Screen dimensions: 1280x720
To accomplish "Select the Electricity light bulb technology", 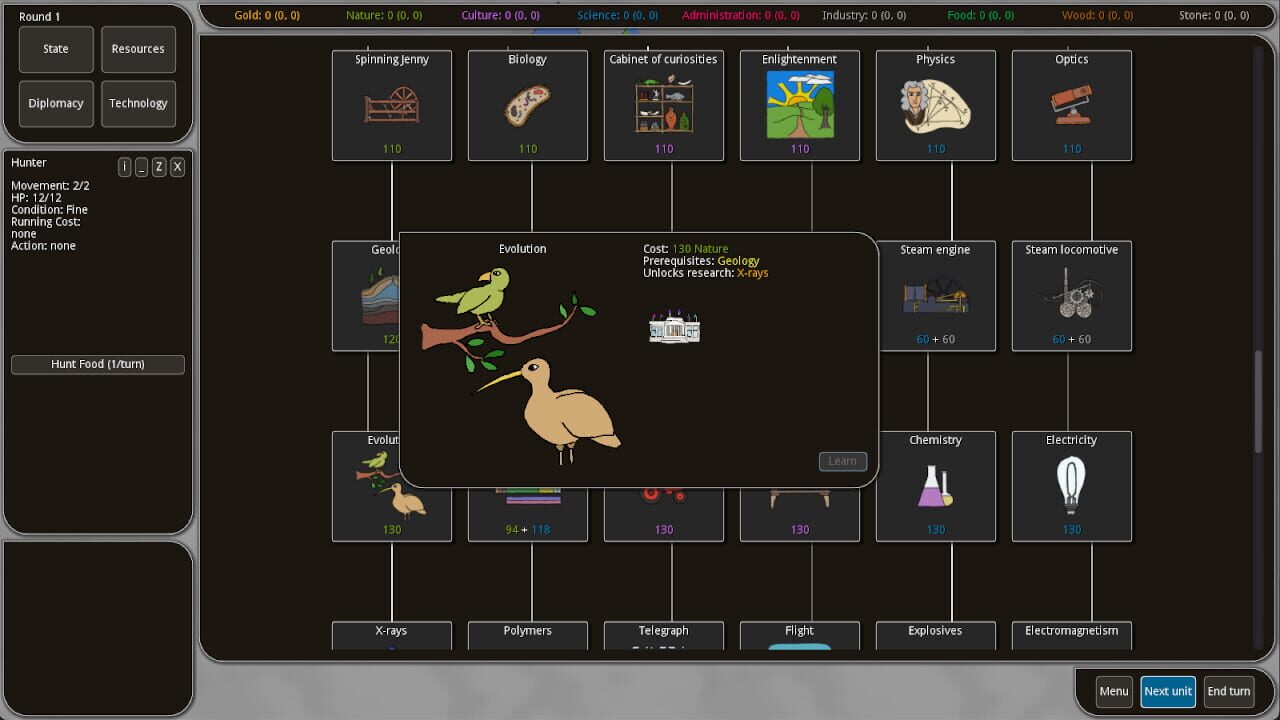I will pyautogui.click(x=1072, y=486).
